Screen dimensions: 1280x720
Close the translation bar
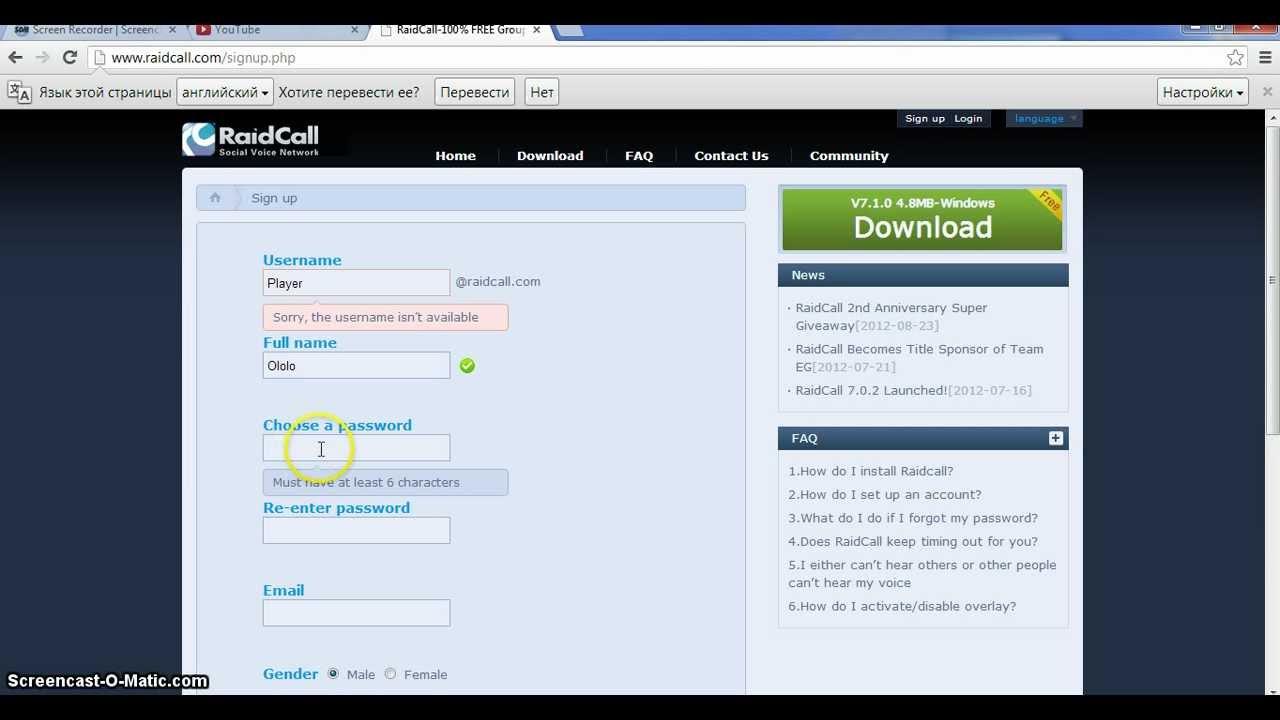1267,92
